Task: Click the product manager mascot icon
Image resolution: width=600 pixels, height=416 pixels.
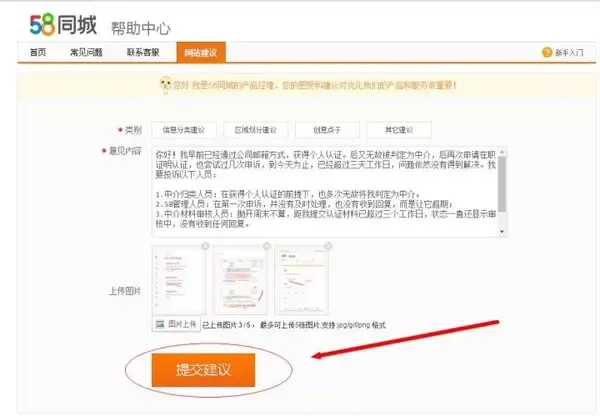Action: 165,85
